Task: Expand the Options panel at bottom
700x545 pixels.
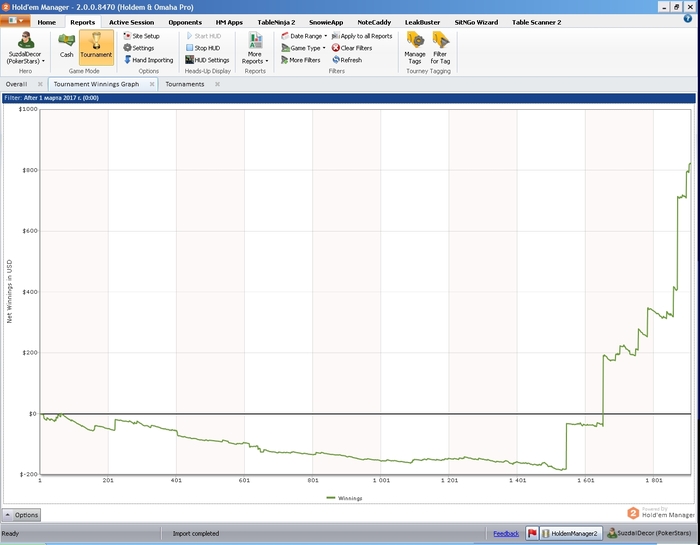Action: pos(21,515)
